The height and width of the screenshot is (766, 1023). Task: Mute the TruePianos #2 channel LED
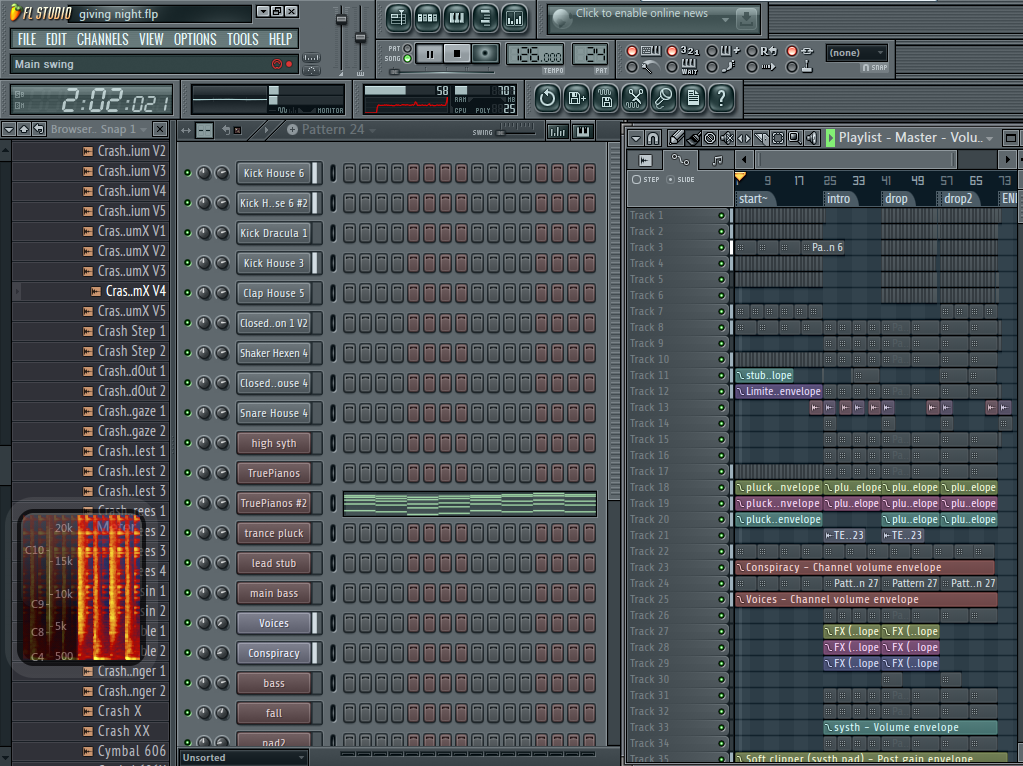pyautogui.click(x=188, y=503)
